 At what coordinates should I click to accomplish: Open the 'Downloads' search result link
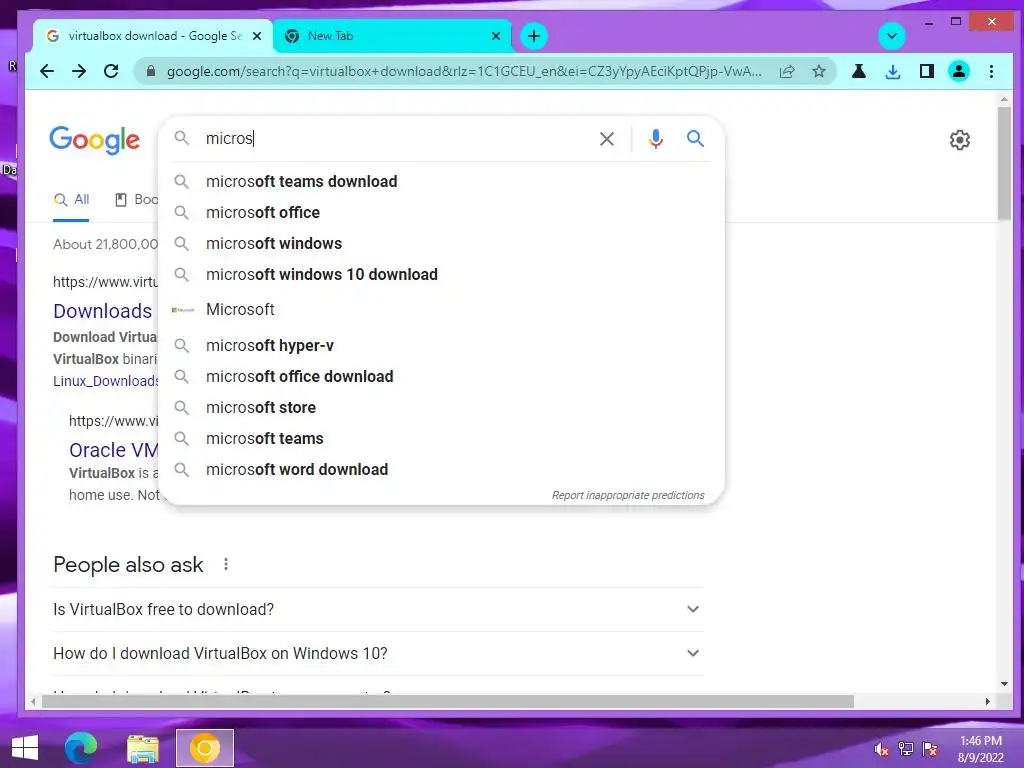tap(103, 311)
